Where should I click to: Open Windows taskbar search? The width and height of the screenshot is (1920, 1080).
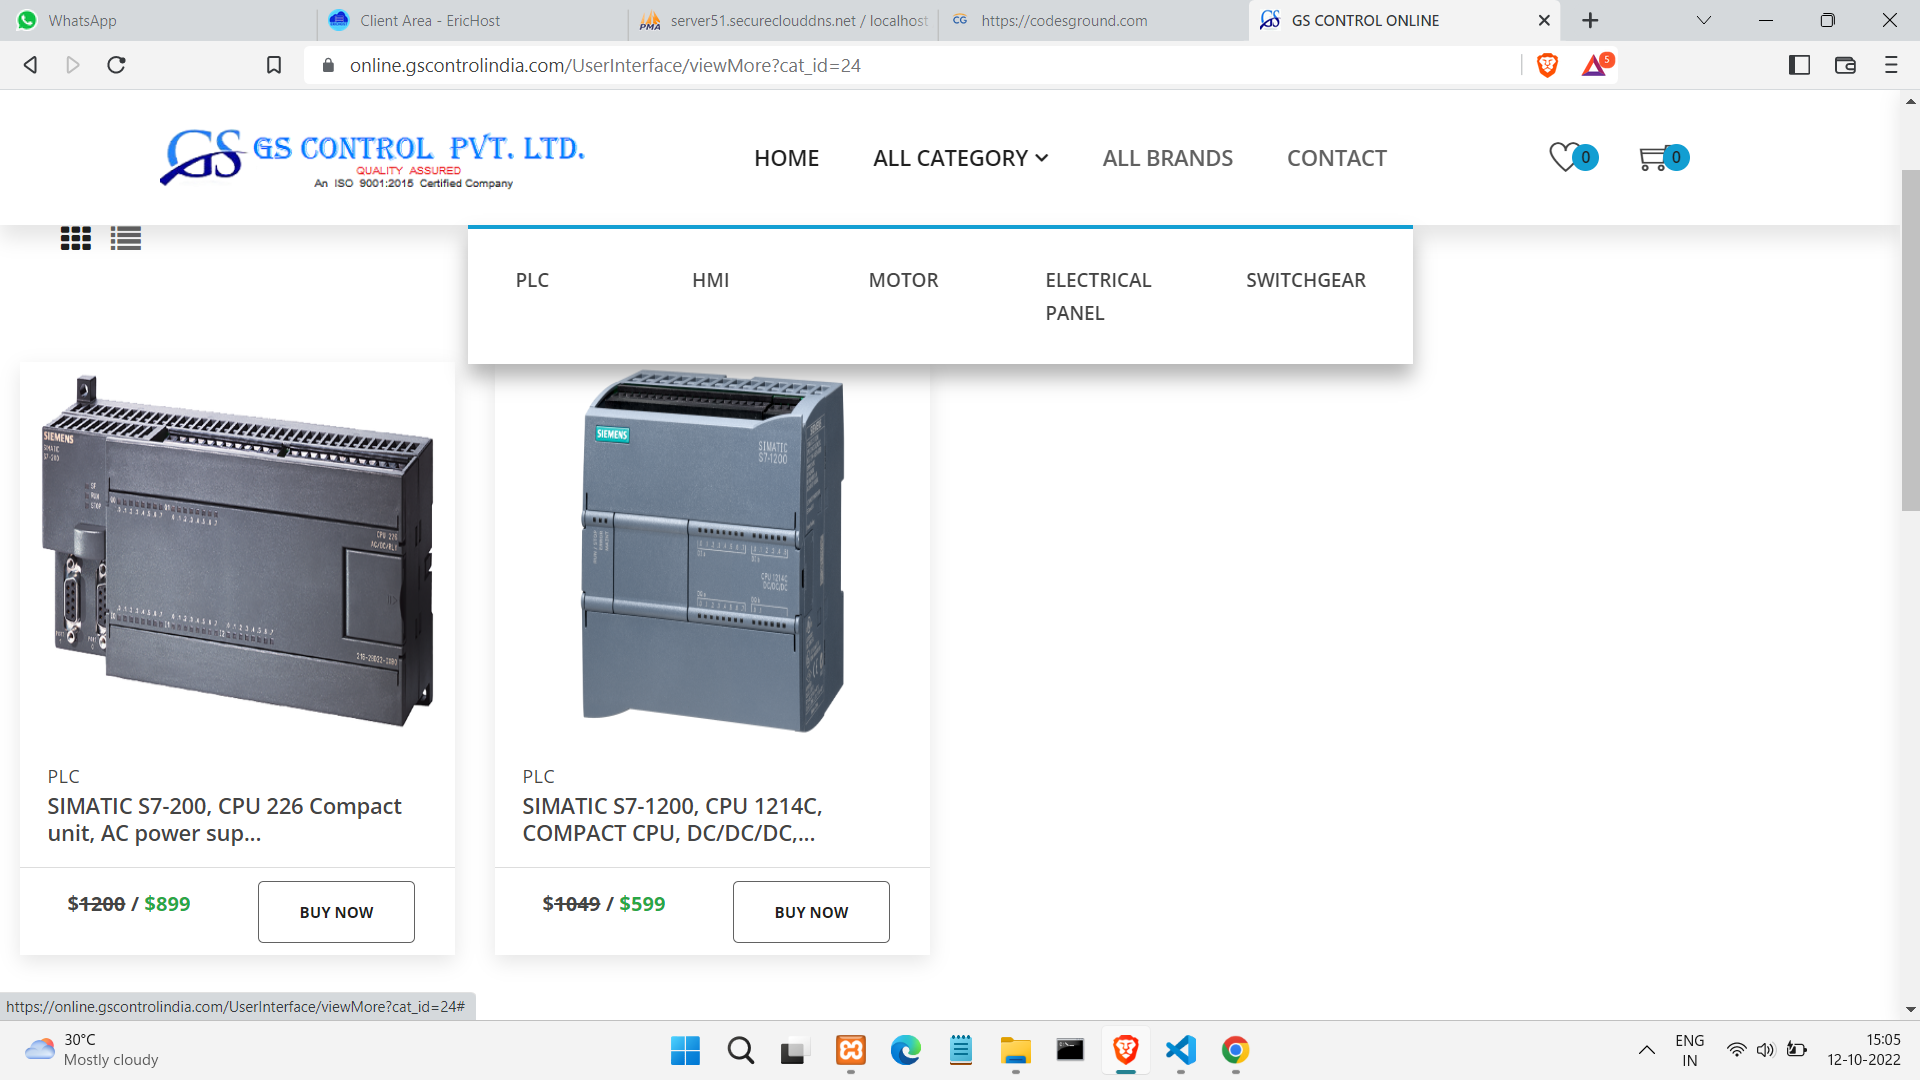(x=741, y=1050)
